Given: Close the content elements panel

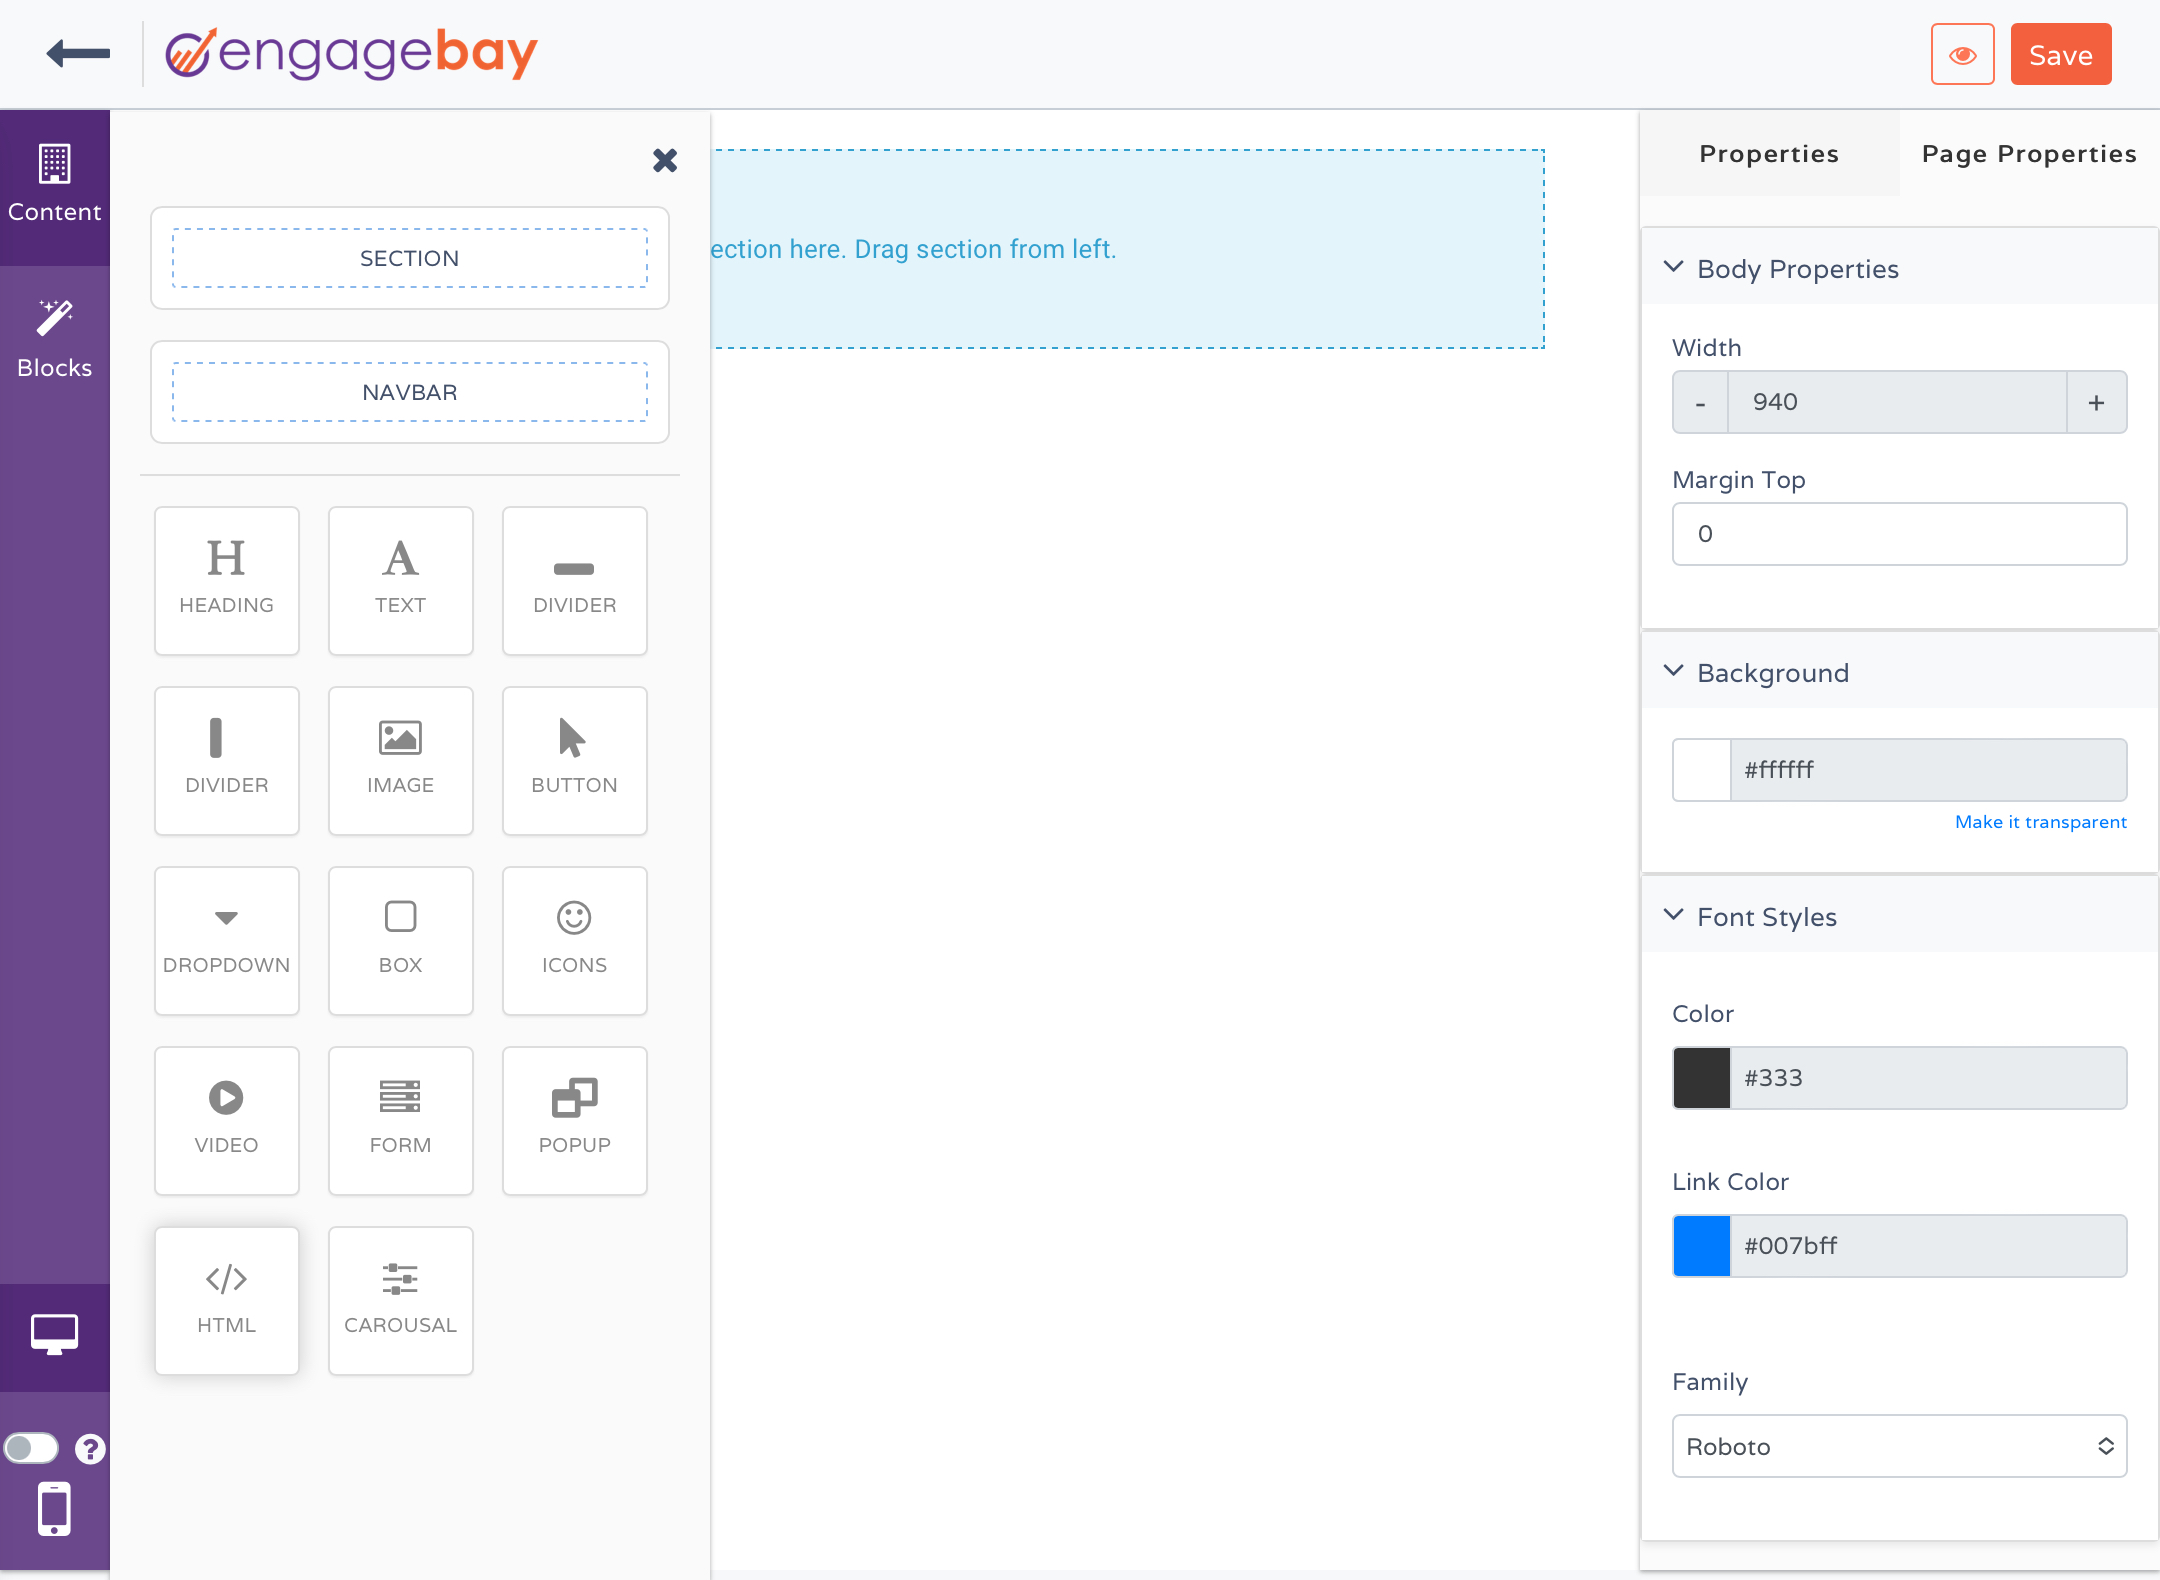Looking at the screenshot, I should 665,160.
